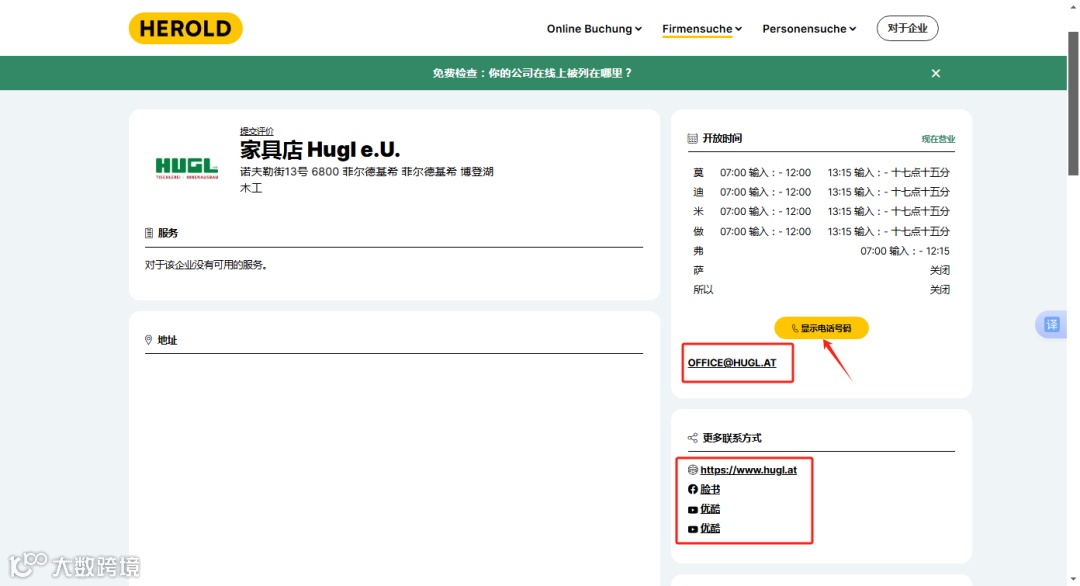
Task: Click the 现在营业 status text
Action: 938,139
